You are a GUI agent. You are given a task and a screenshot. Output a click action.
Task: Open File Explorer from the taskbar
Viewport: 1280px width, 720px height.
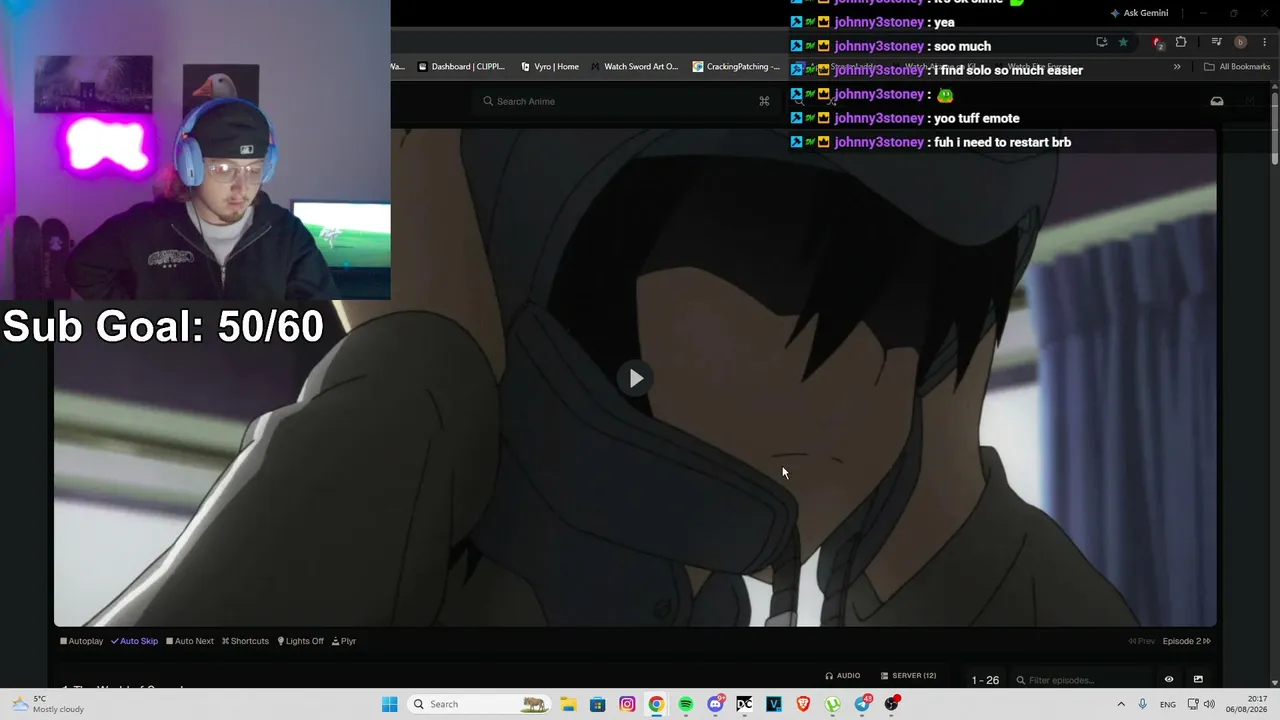(x=568, y=704)
